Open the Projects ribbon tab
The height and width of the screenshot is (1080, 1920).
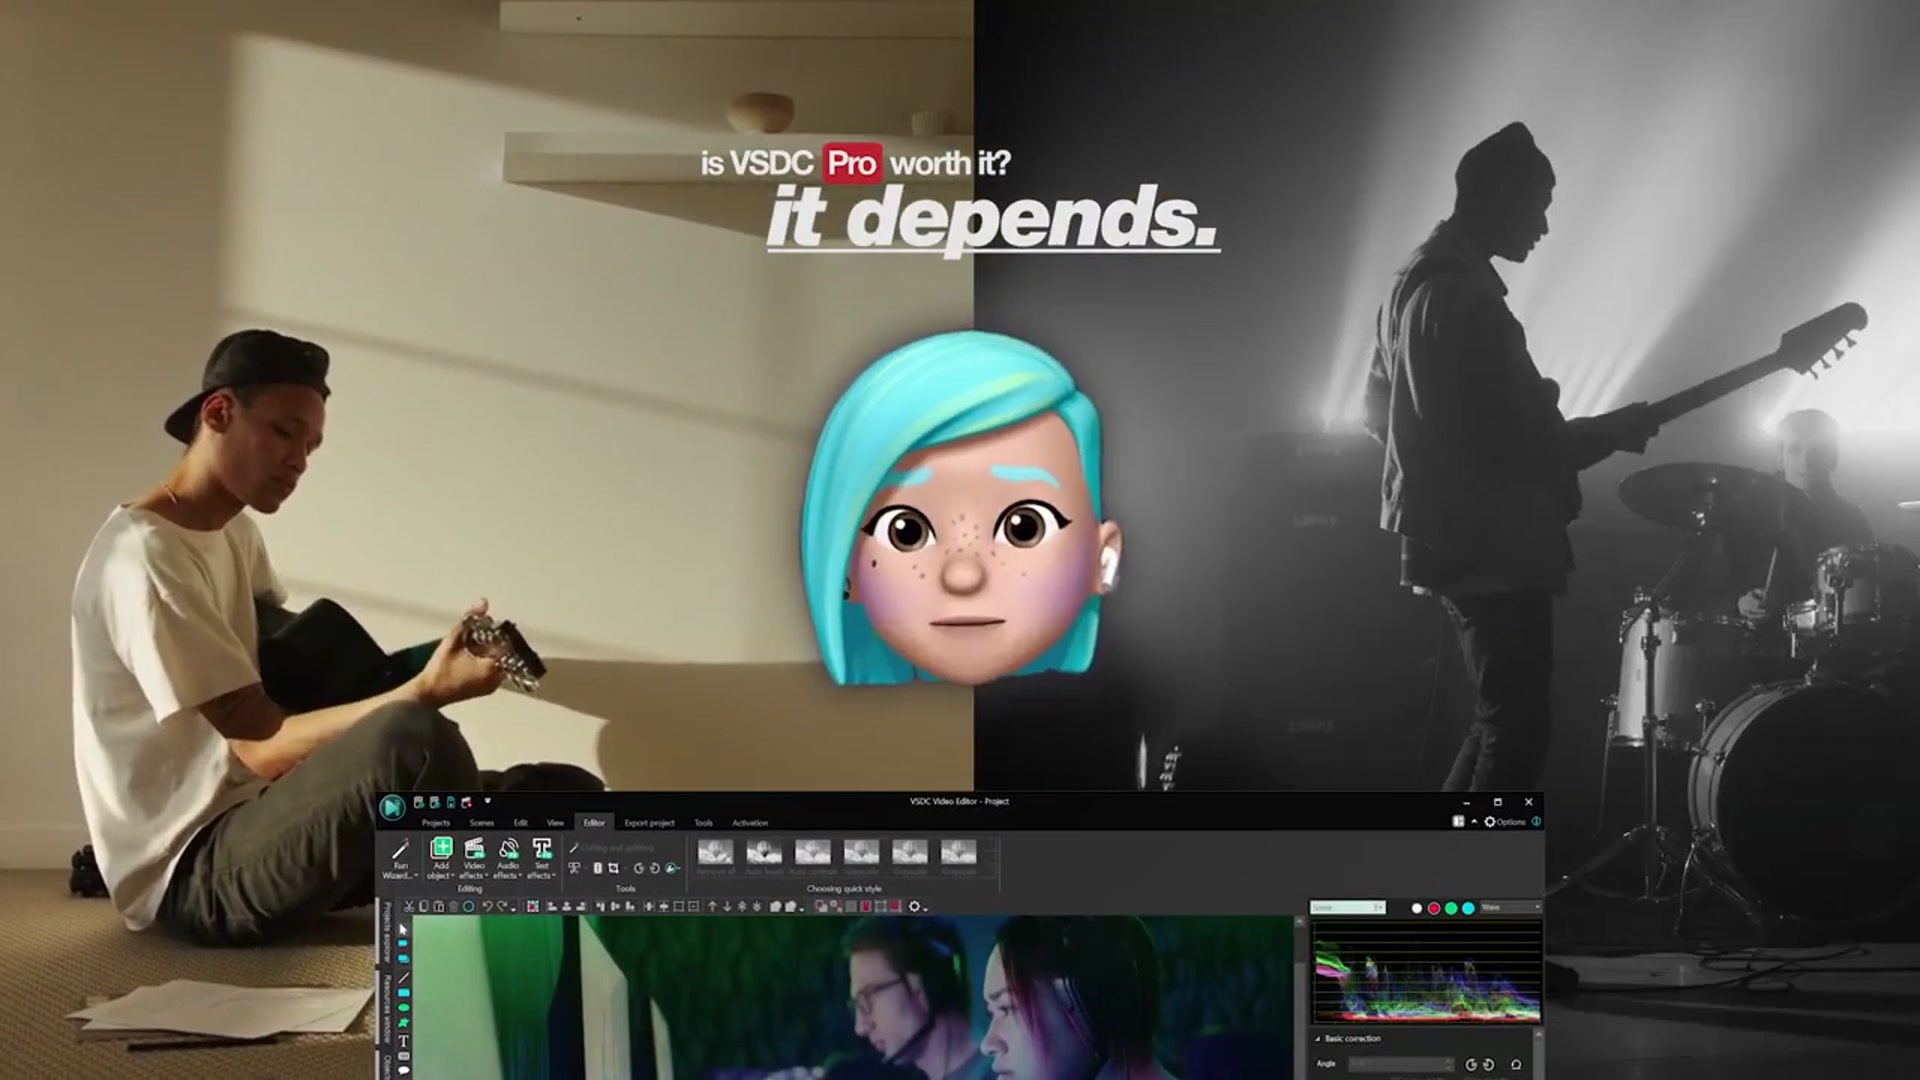pos(436,823)
